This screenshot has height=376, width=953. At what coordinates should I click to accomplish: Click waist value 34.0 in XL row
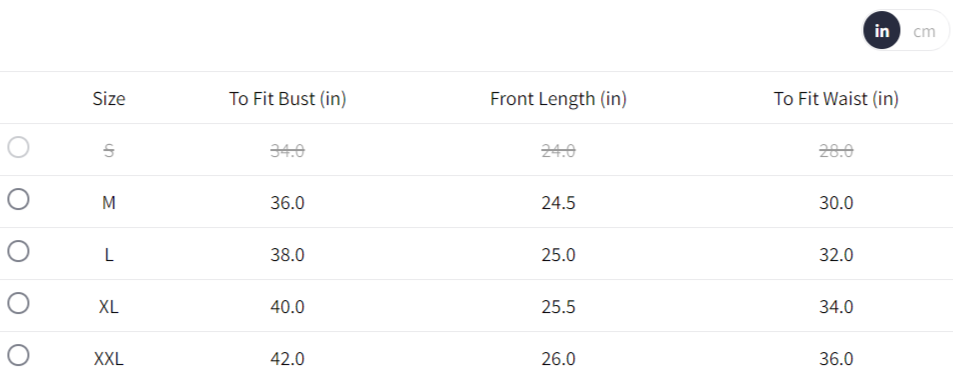pos(836,307)
